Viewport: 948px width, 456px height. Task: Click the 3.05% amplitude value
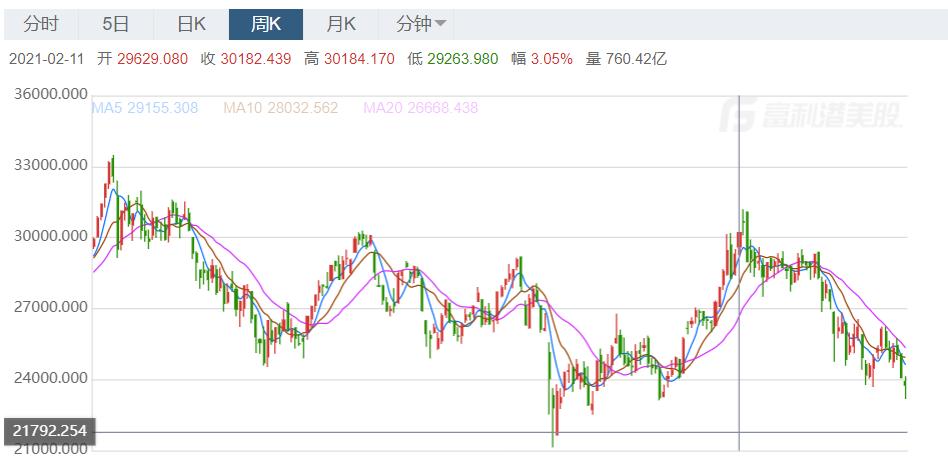coord(555,59)
